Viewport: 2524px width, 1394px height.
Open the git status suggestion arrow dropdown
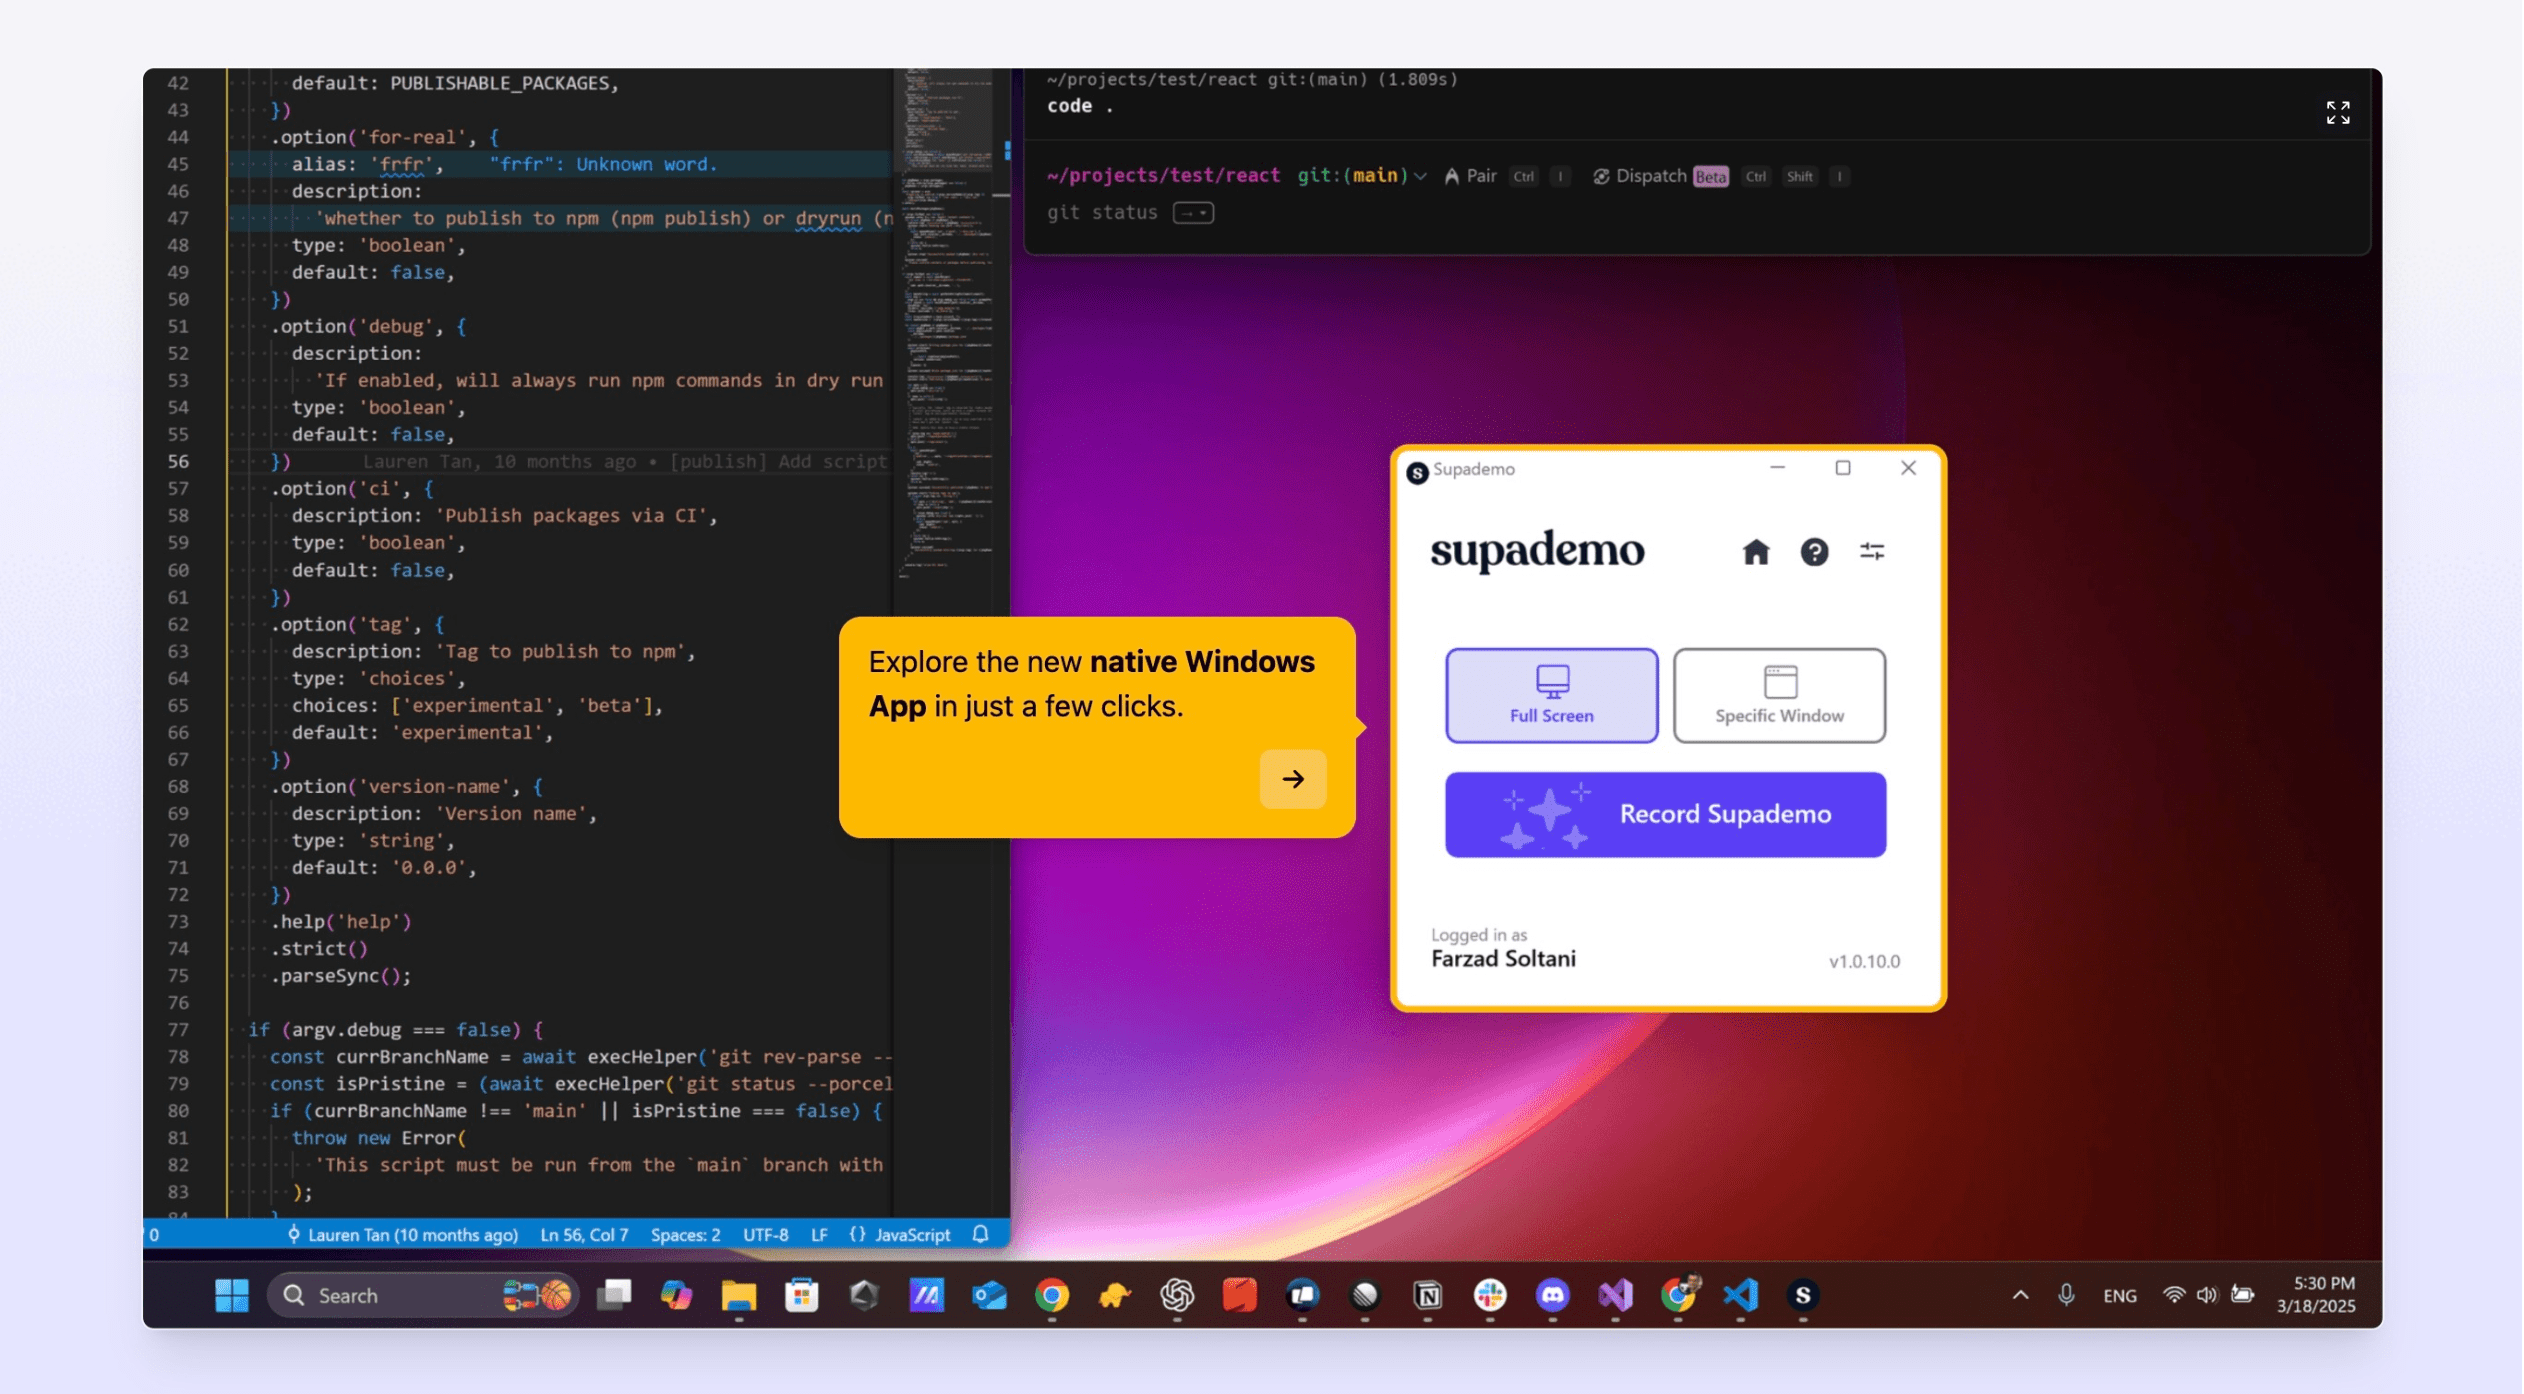[1193, 212]
